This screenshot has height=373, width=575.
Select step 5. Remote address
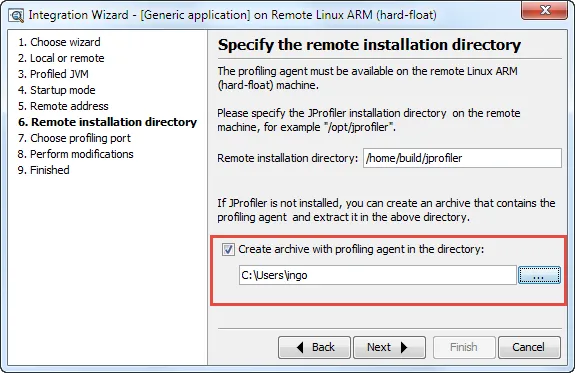[x=63, y=106]
